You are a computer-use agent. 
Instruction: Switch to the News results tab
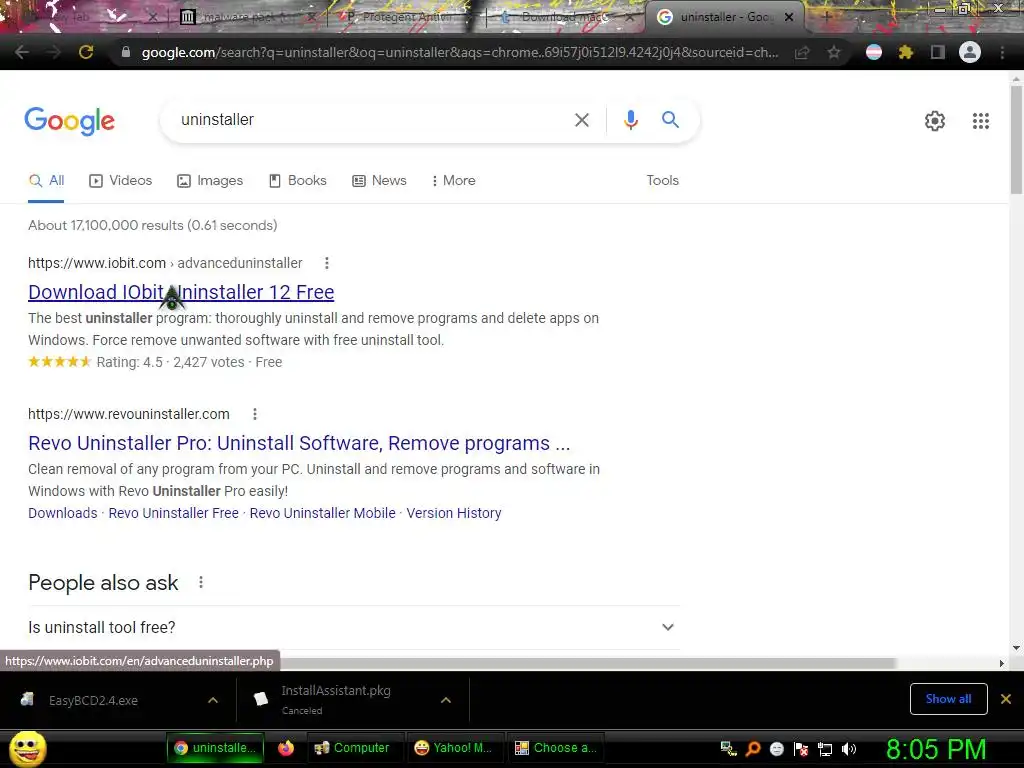(379, 180)
